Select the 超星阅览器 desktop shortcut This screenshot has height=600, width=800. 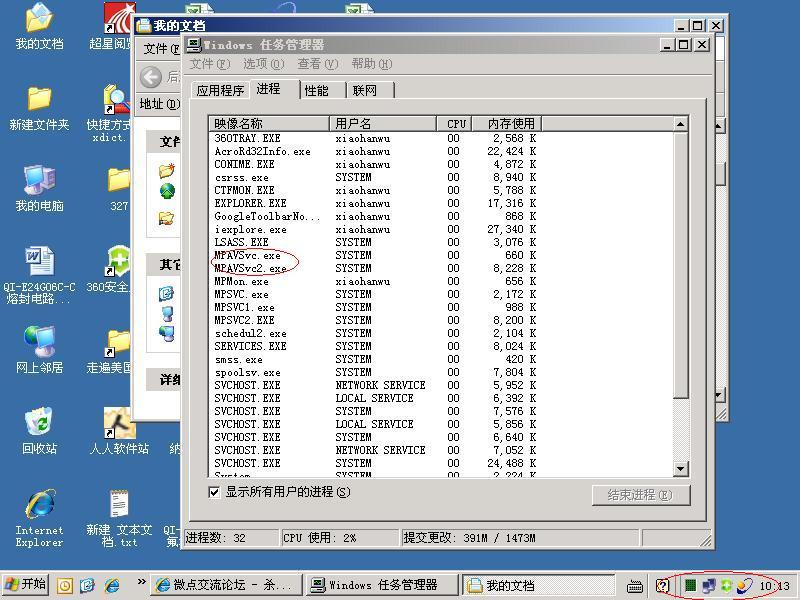tap(111, 27)
